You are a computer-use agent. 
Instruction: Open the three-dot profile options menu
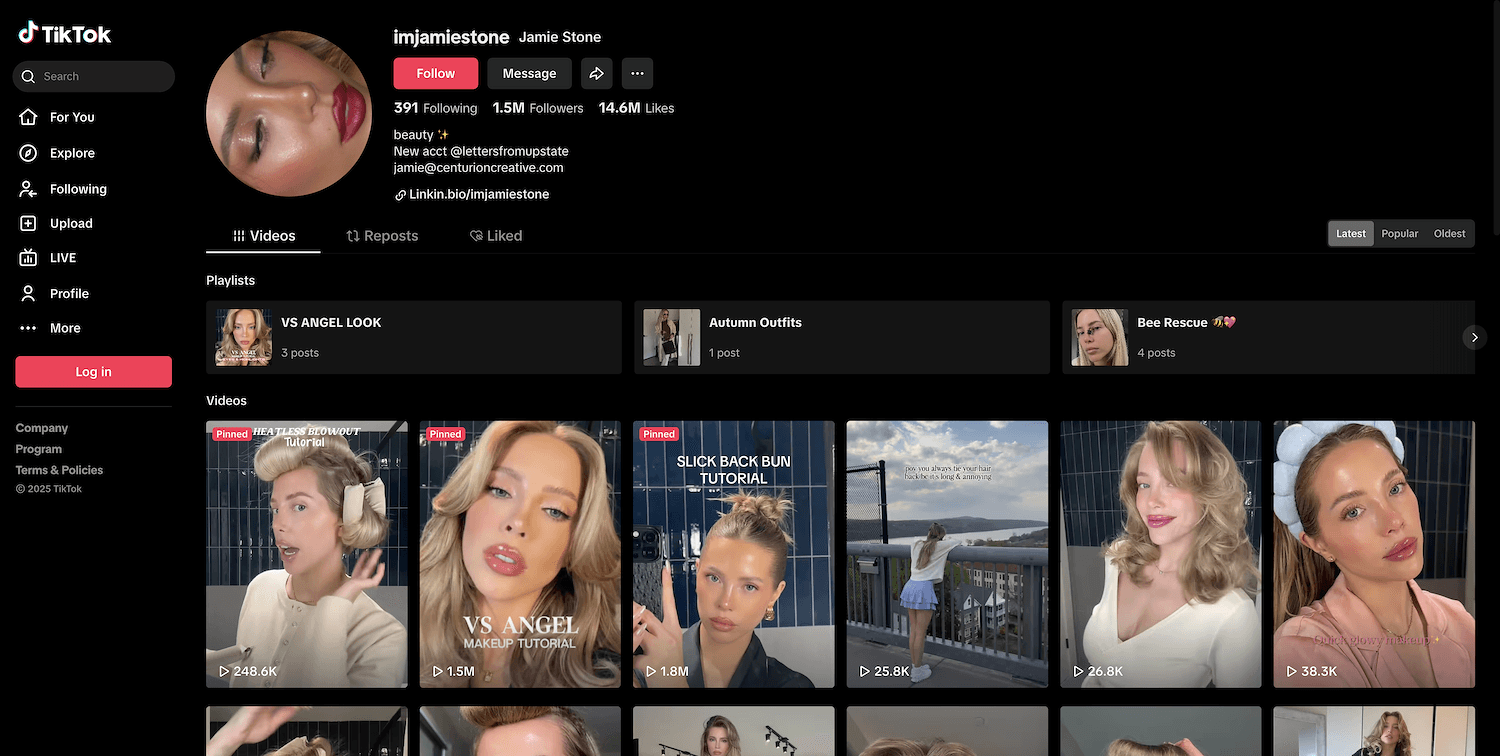coord(637,73)
